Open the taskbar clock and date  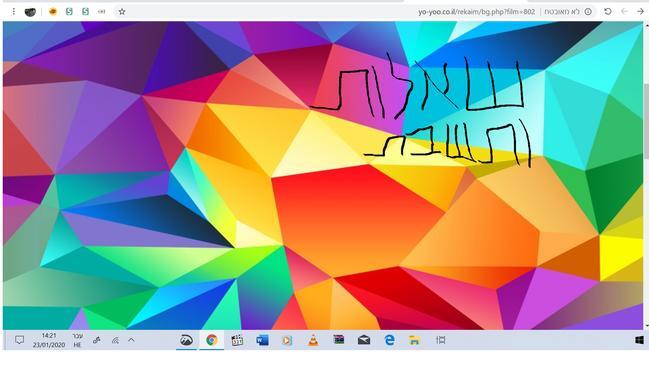(49, 340)
